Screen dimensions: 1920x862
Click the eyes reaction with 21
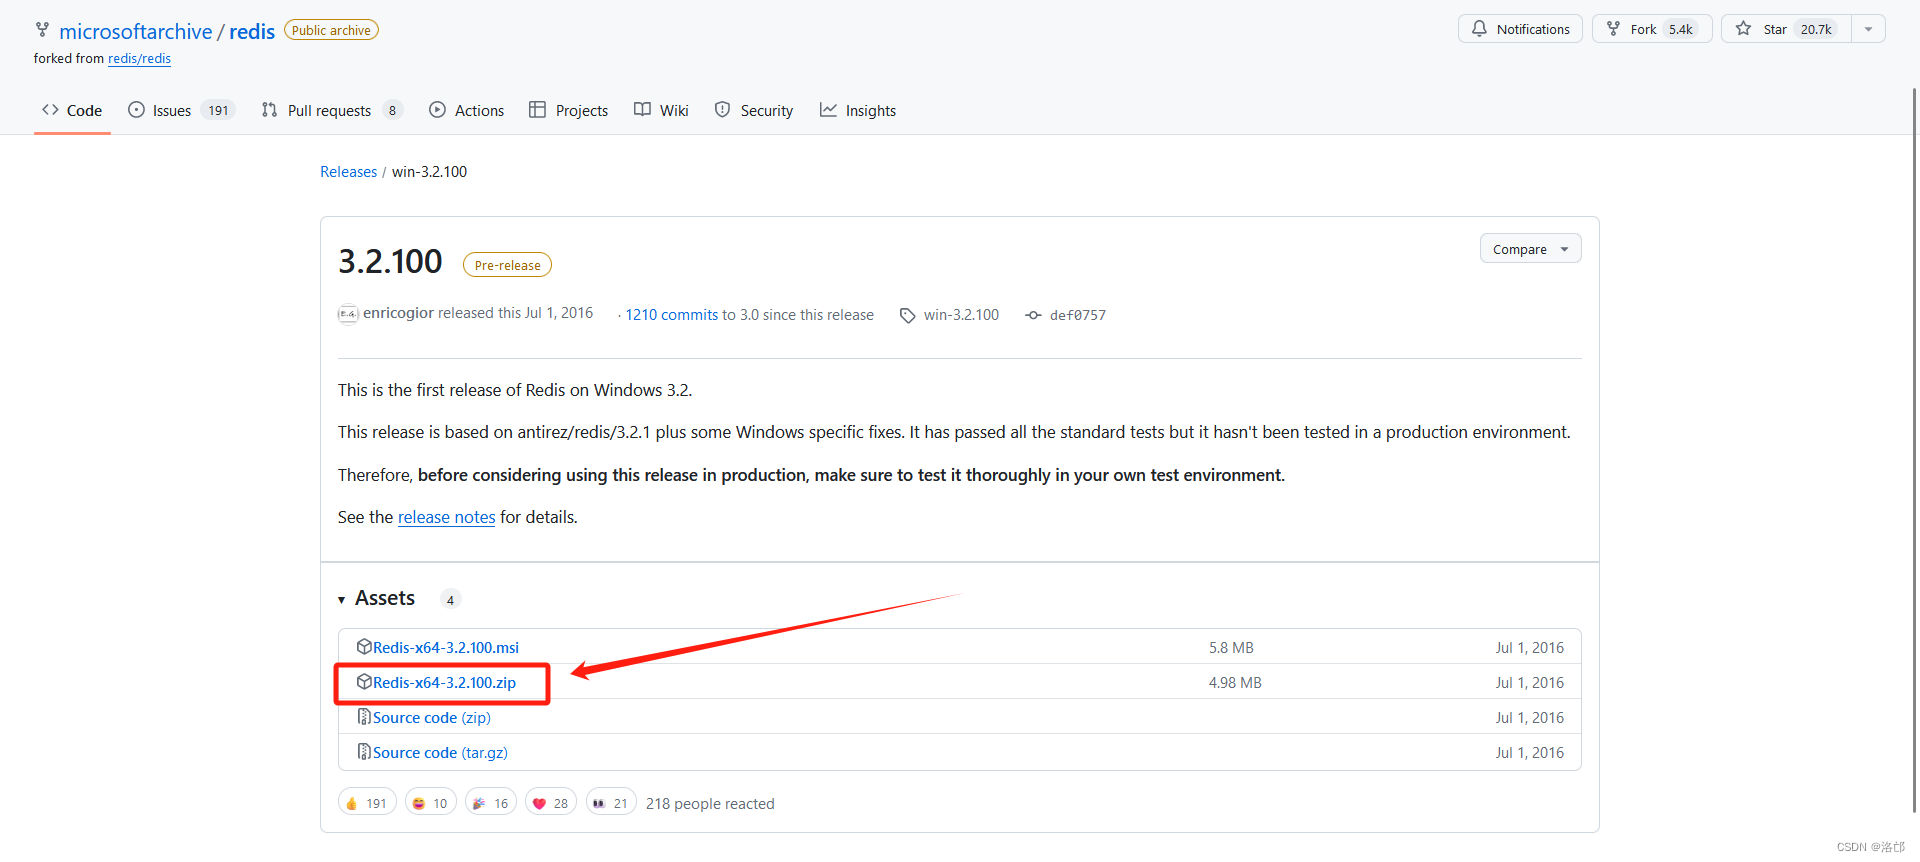pos(611,803)
